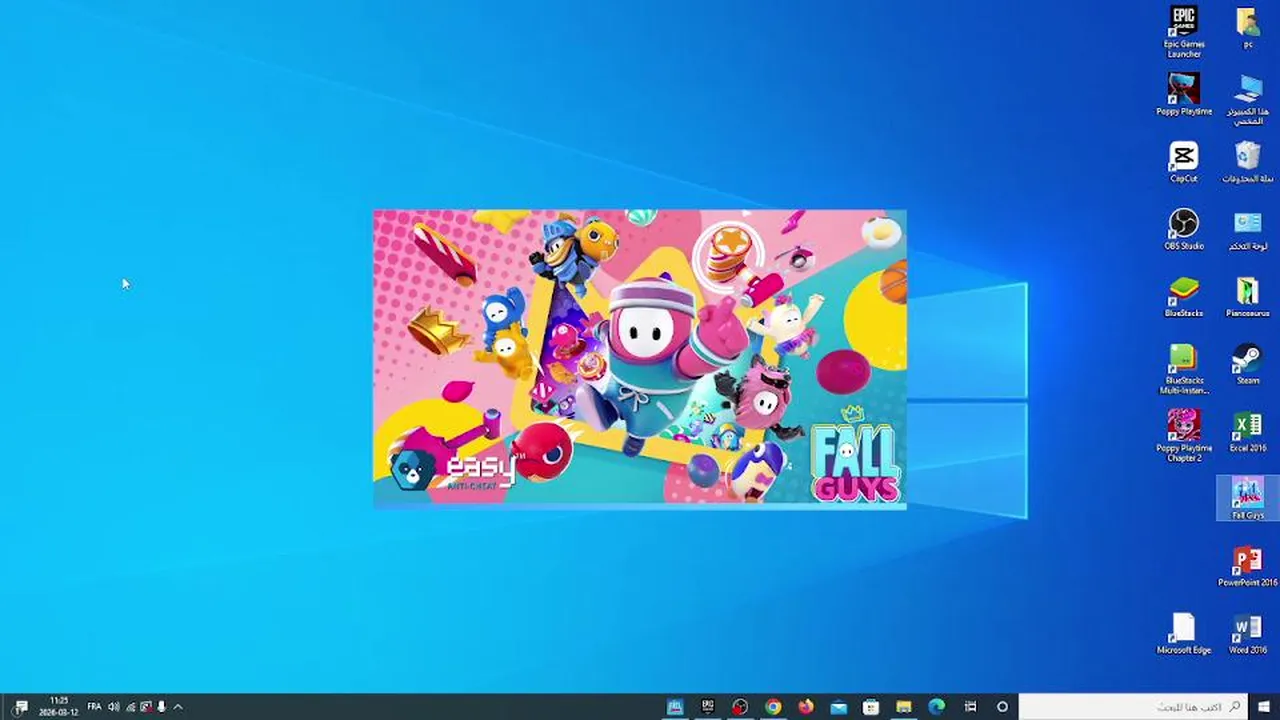The height and width of the screenshot is (720, 1280).
Task: Open the PowerPoint 2016 desktop shortcut
Action: (x=1247, y=566)
